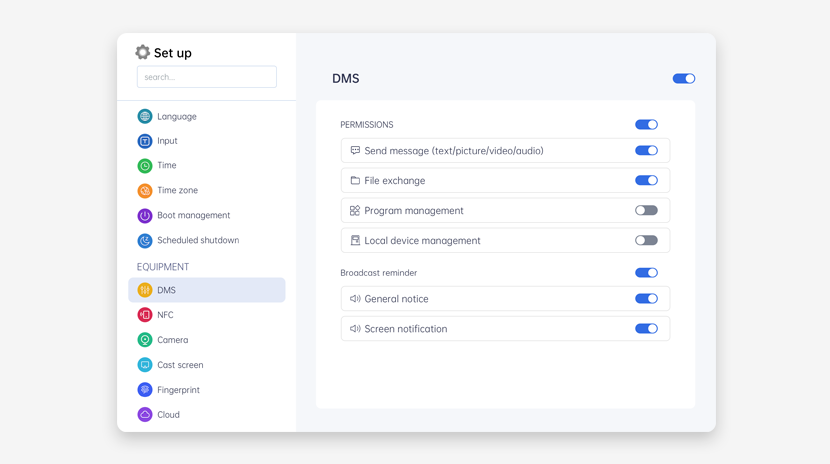Click the NFC red icon

click(145, 315)
